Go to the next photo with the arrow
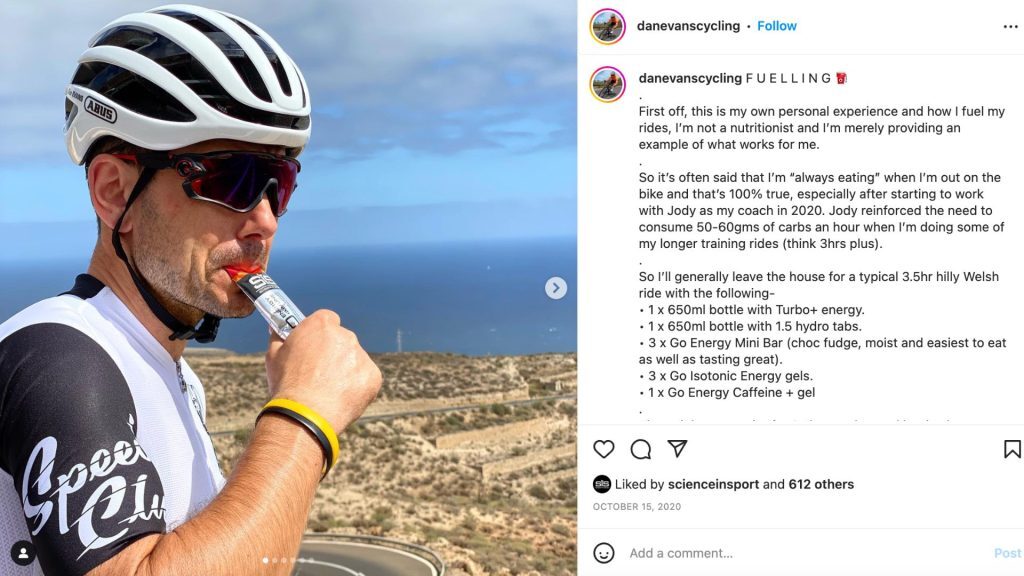Screen dimensions: 1024x576 [556, 288]
